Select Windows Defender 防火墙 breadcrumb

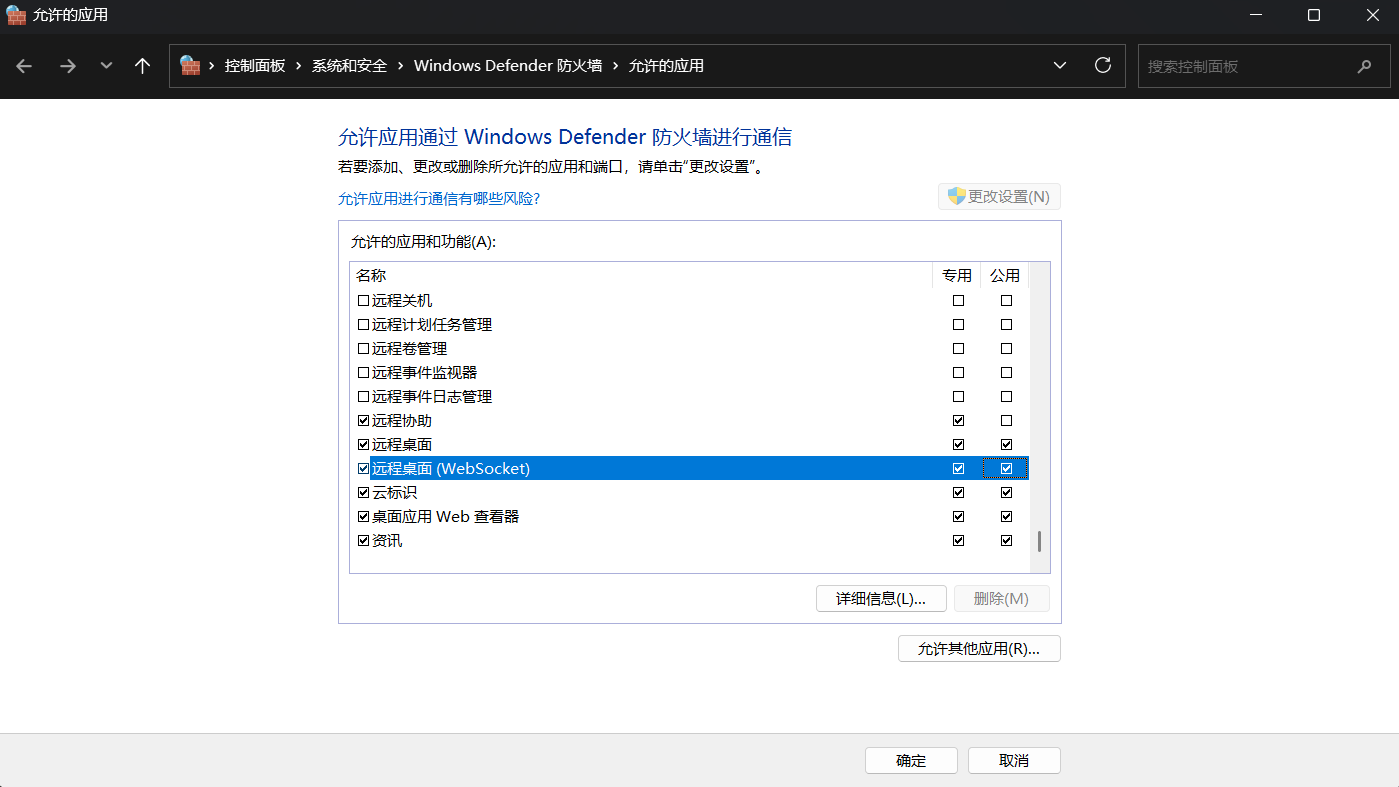point(508,66)
